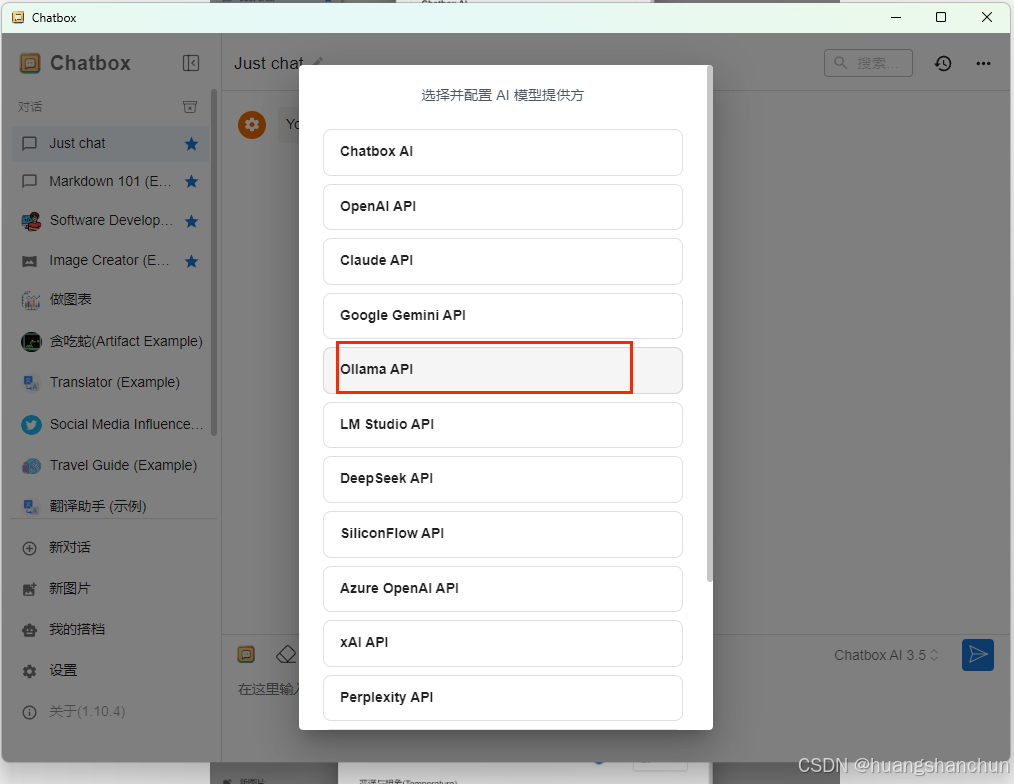Click the archive icon next to 对话

189,107
